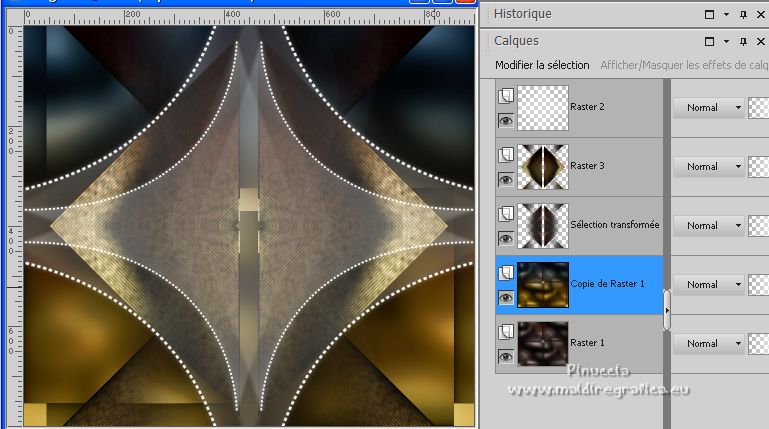Hide the Raster 2 layer eye icon
The image size is (769, 429).
pyautogui.click(x=506, y=121)
